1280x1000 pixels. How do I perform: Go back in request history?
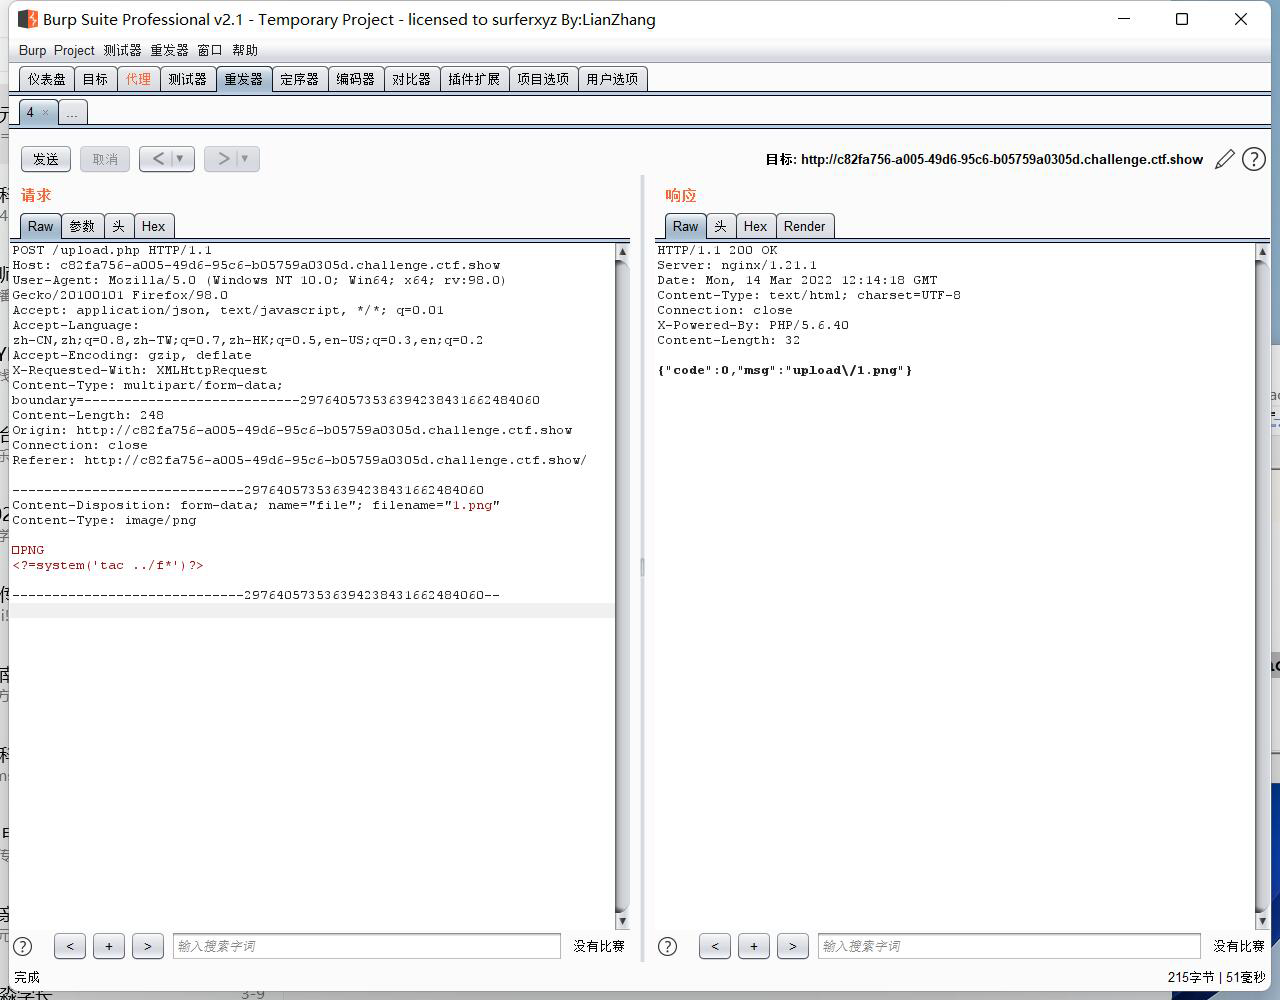(x=158, y=159)
